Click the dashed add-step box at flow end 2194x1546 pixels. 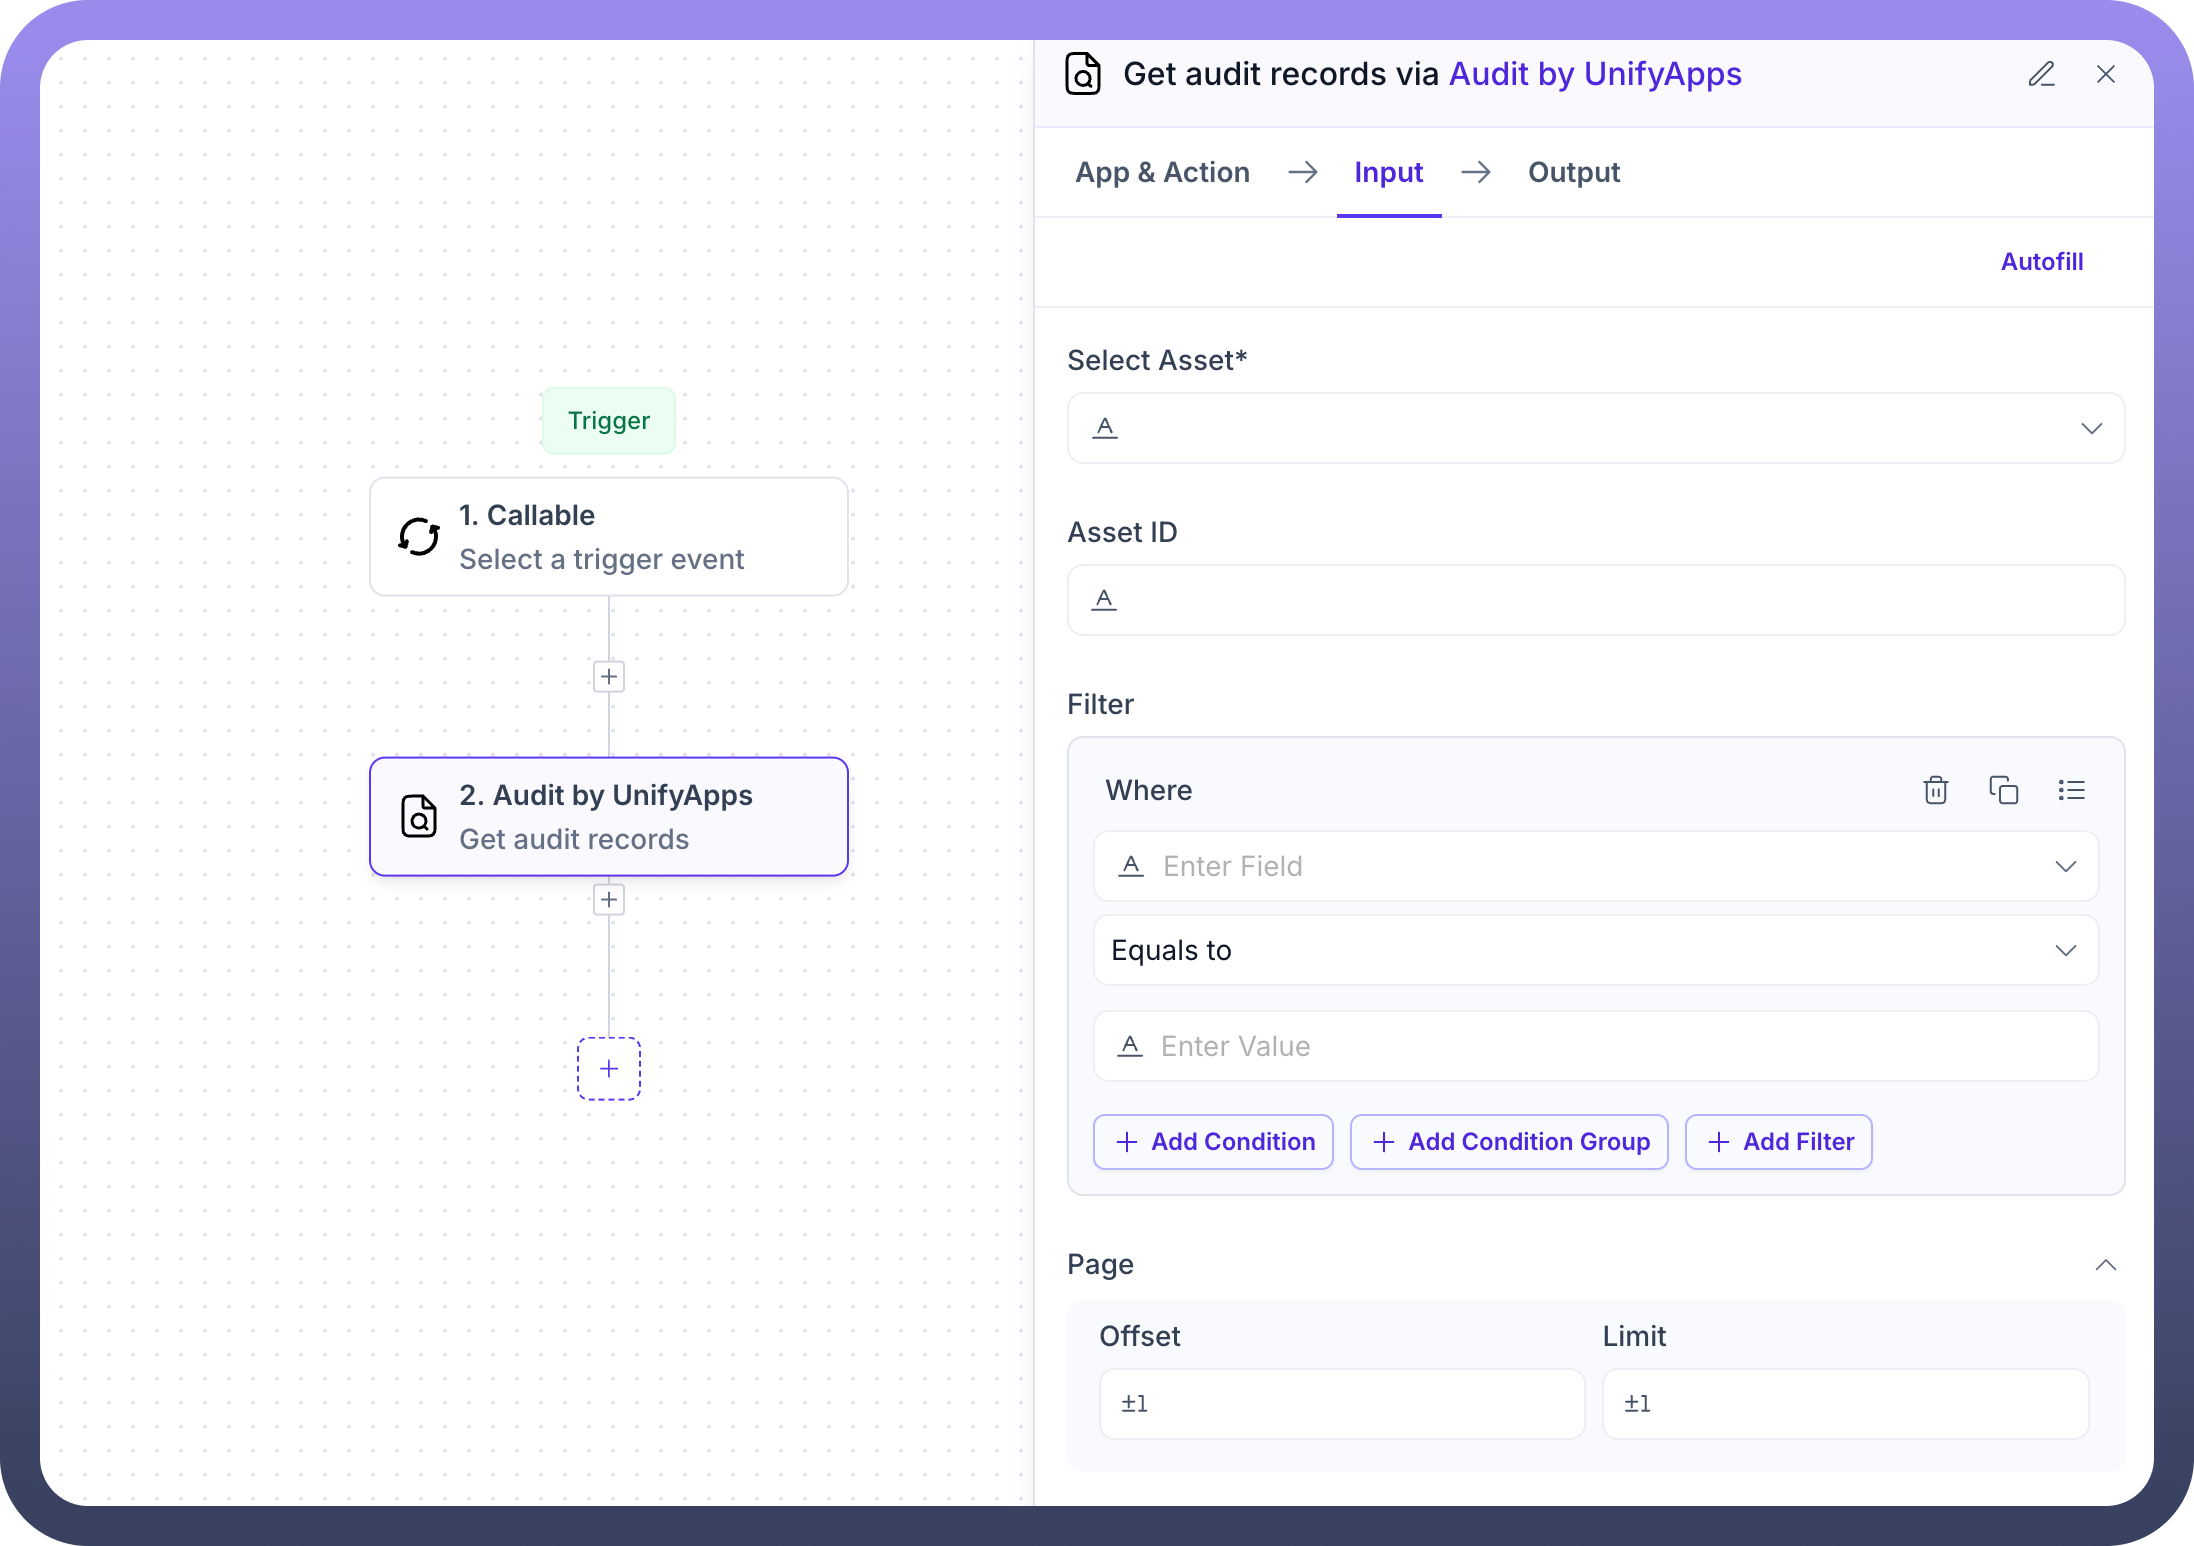pyautogui.click(x=609, y=1069)
